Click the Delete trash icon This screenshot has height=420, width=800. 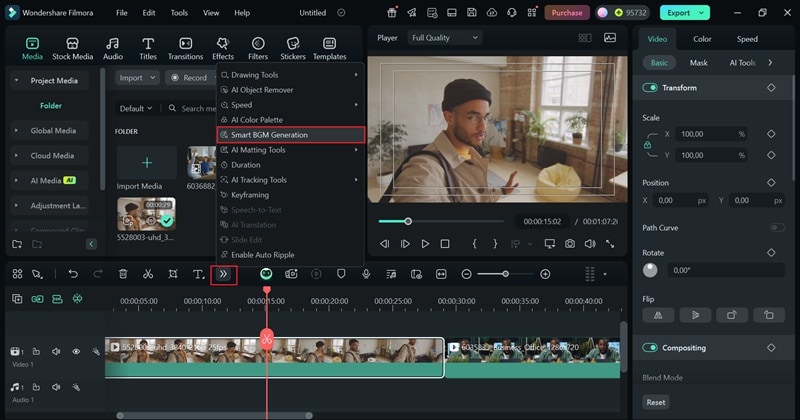point(123,274)
